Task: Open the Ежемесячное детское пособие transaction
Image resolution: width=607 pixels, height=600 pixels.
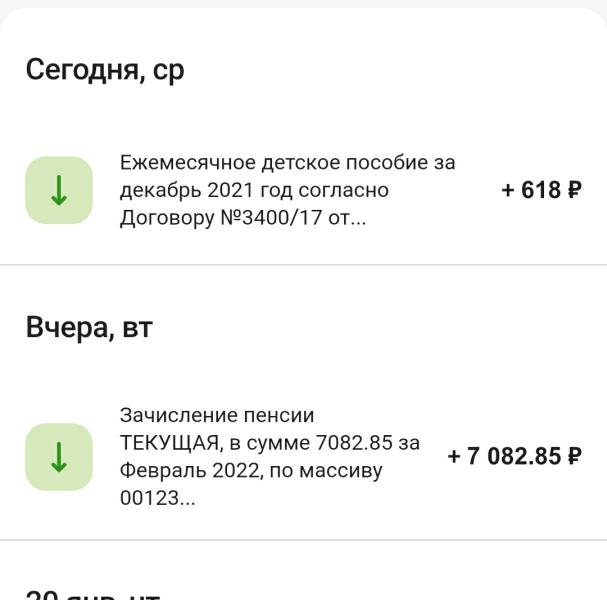Action: [304, 190]
